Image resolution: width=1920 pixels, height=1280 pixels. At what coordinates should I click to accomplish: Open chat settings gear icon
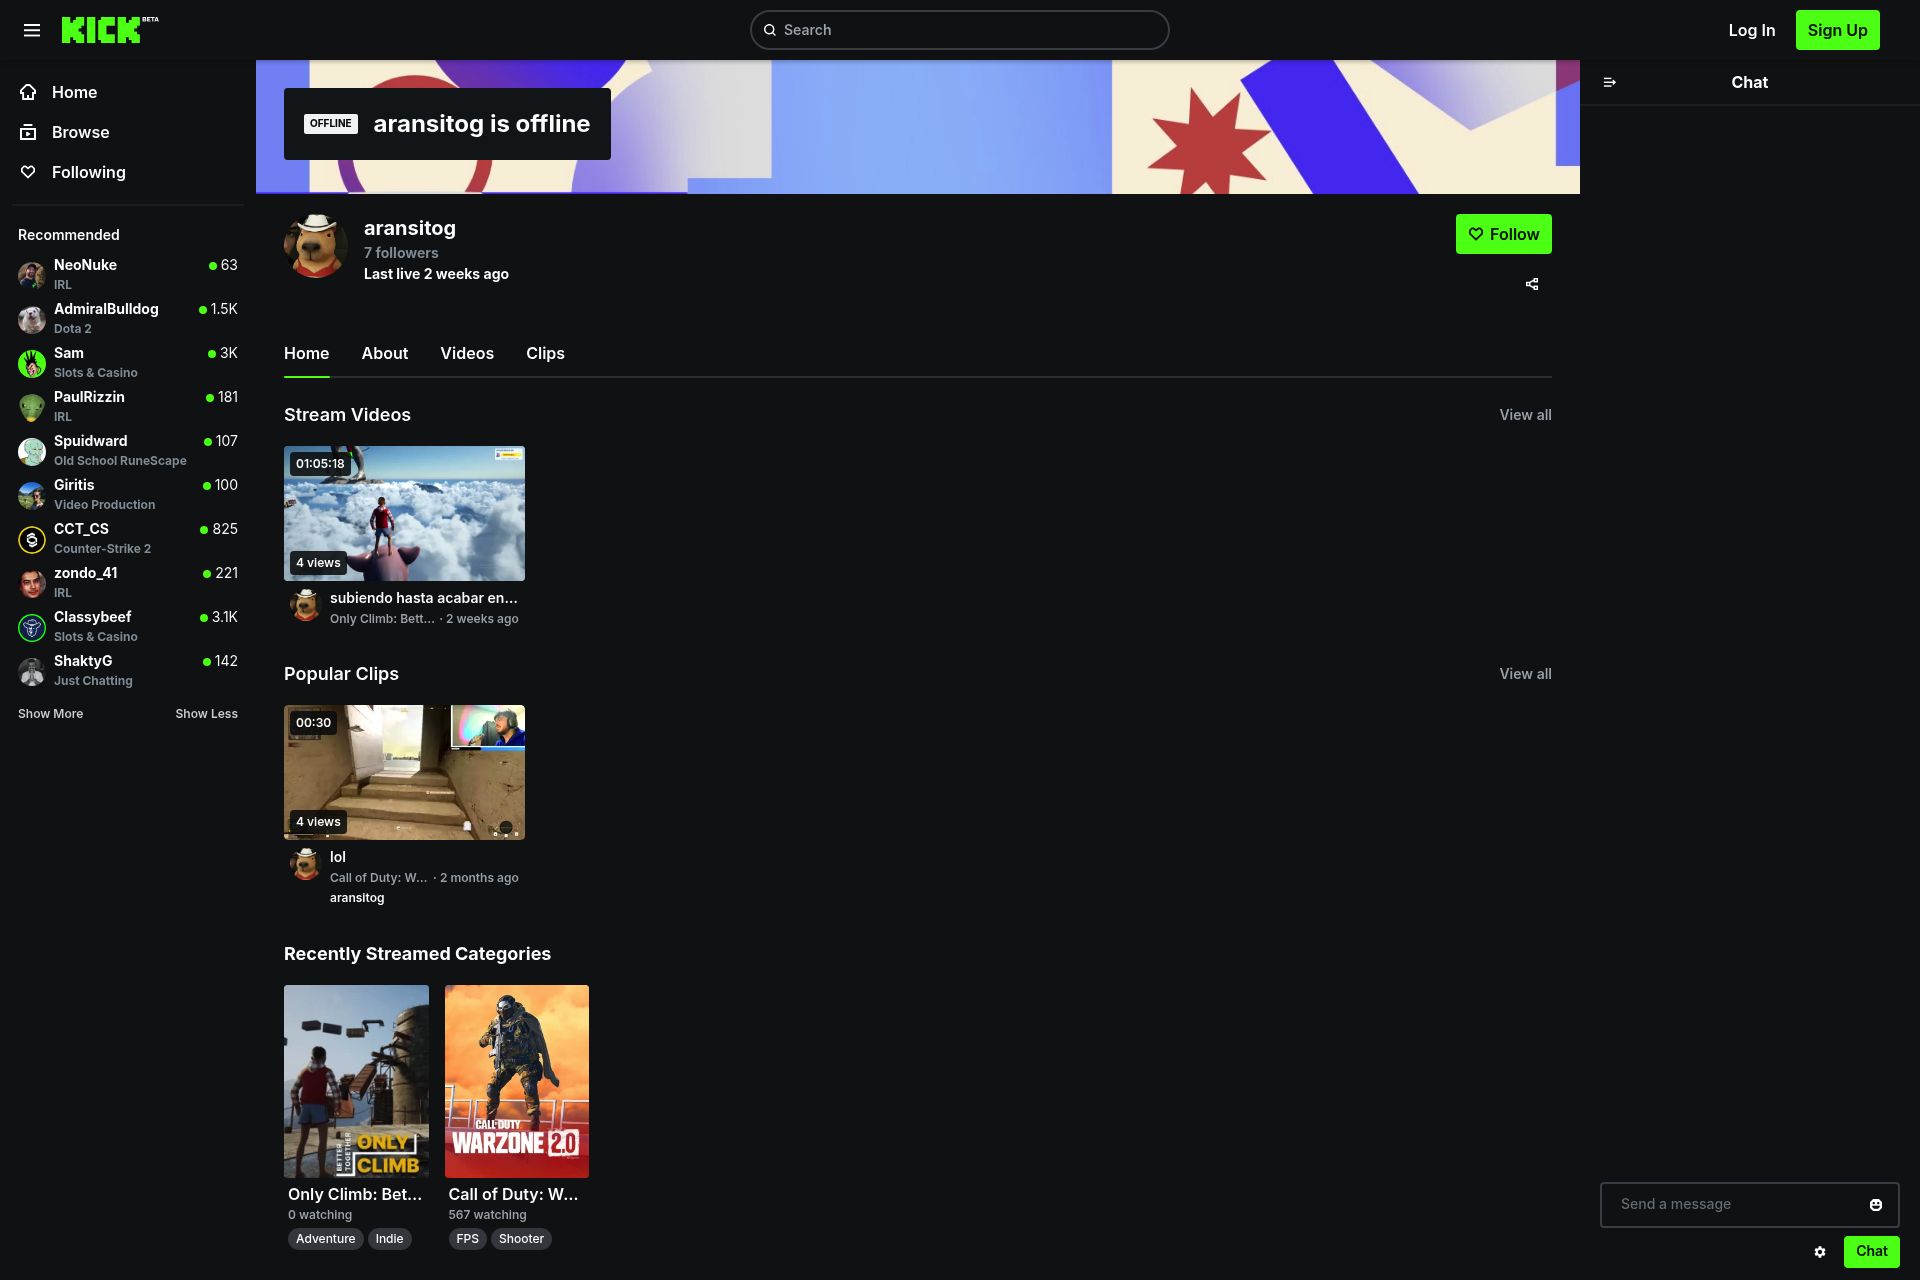pos(1819,1252)
